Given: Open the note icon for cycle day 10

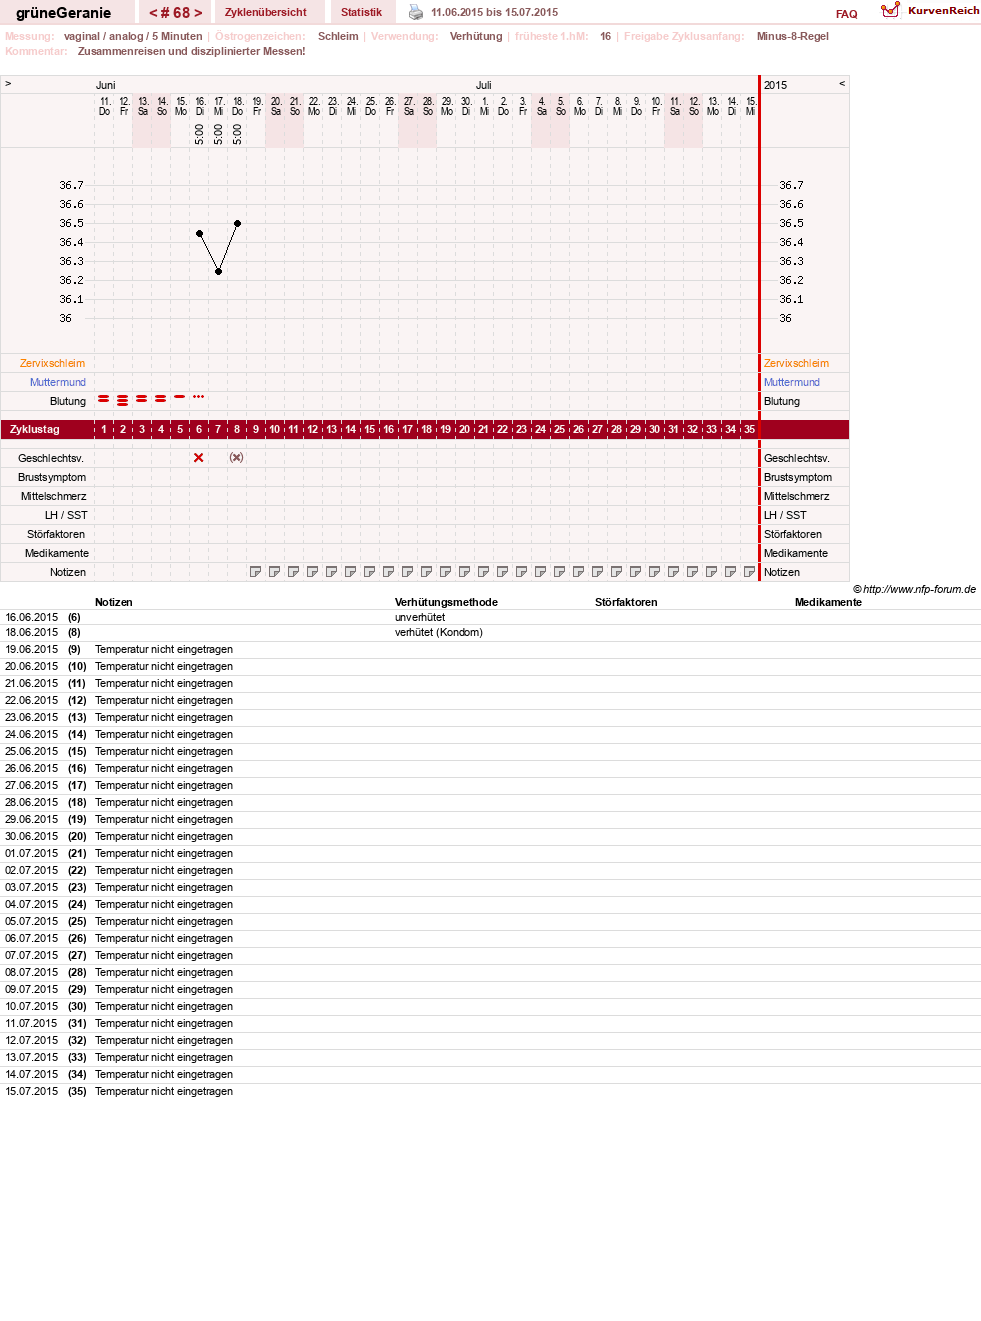Looking at the screenshot, I should point(275,572).
